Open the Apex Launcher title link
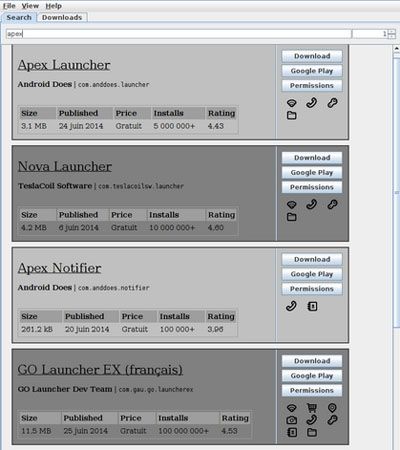Screen dimensions: 400x450 64,65
